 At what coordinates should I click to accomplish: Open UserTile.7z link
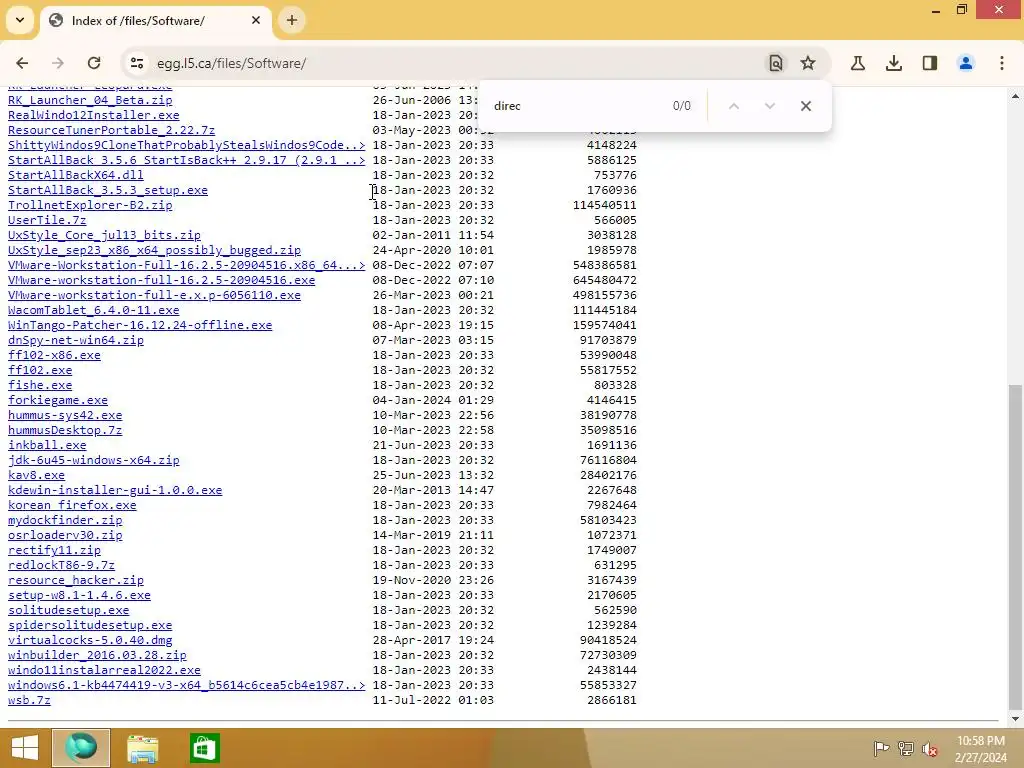[47, 220]
